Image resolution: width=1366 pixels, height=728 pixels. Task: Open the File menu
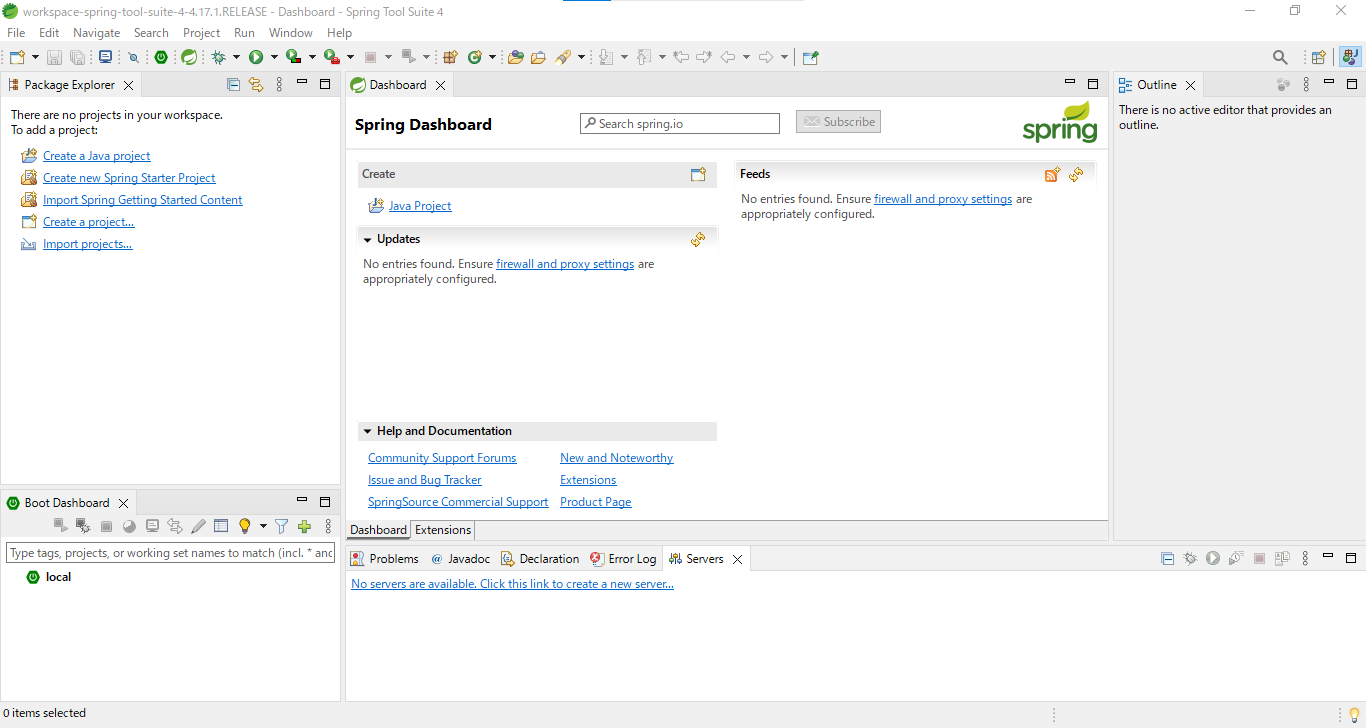[16, 33]
